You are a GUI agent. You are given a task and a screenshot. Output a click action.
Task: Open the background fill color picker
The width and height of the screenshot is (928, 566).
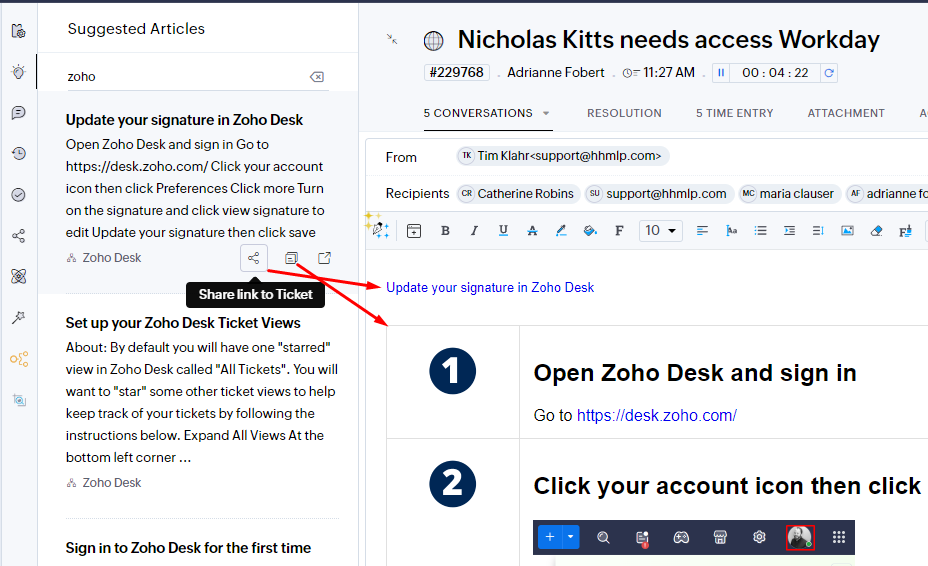tap(590, 231)
